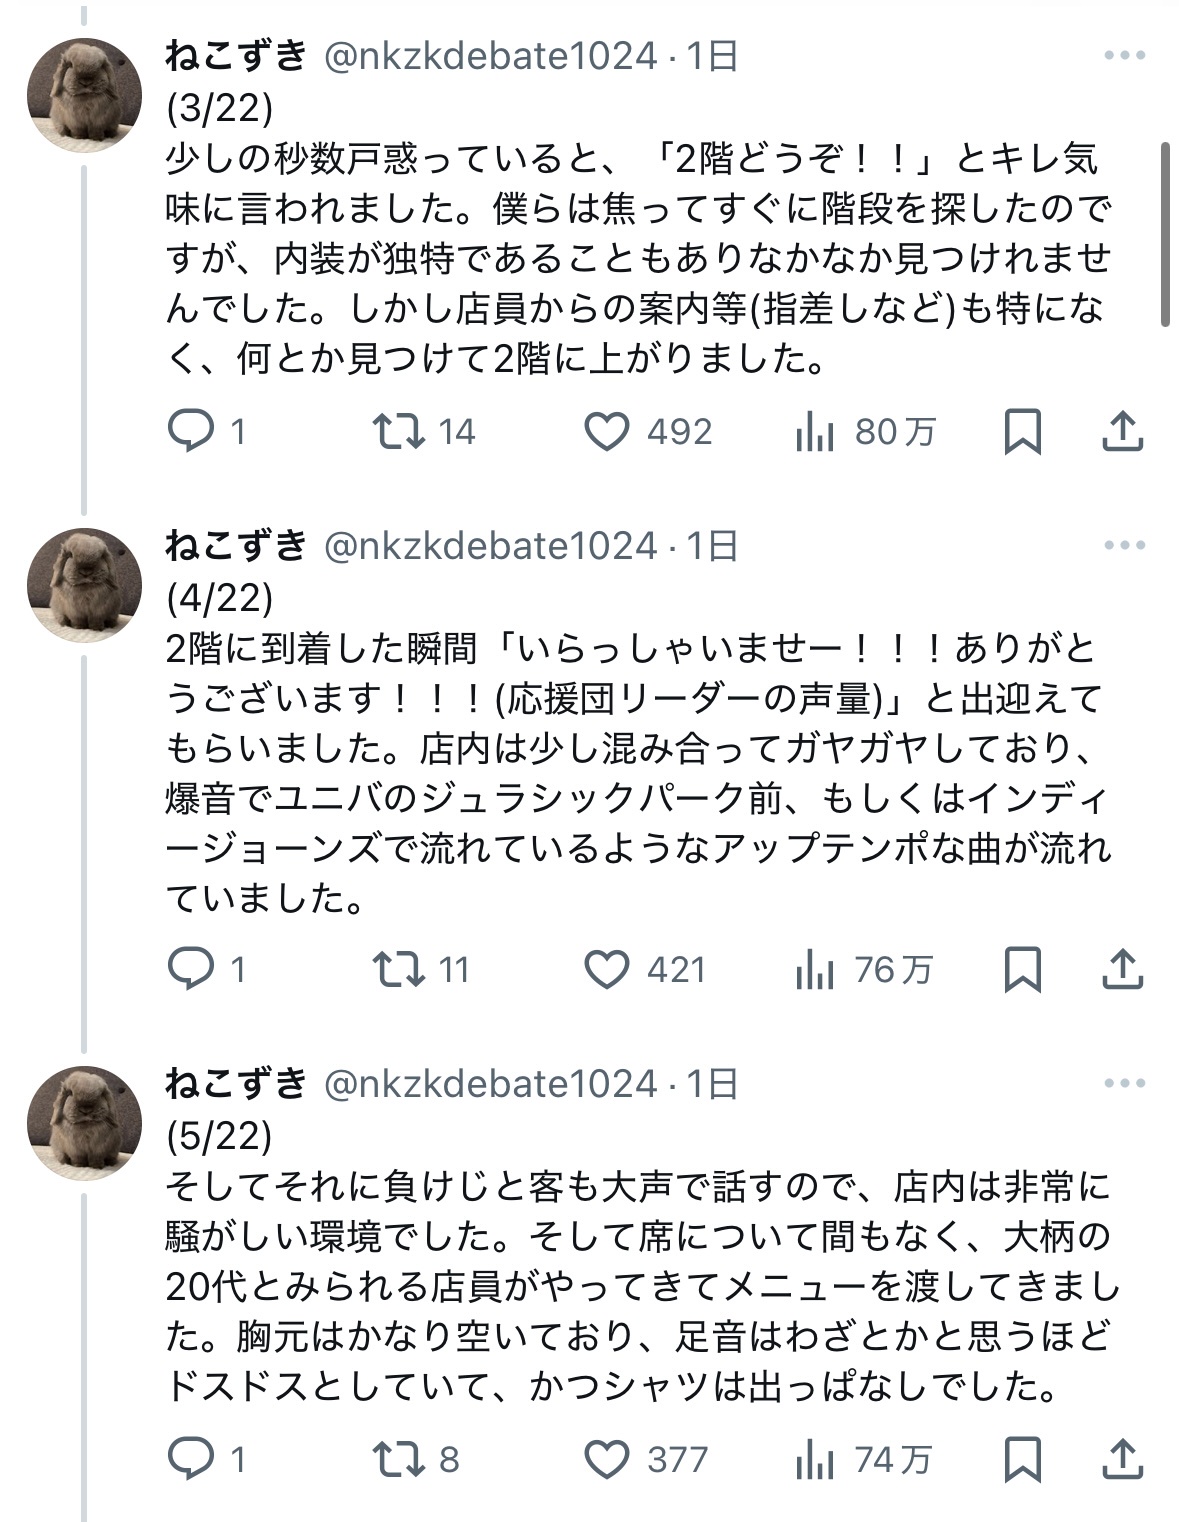
Task: Open more options for the (4/22) post
Action: [x=1125, y=545]
